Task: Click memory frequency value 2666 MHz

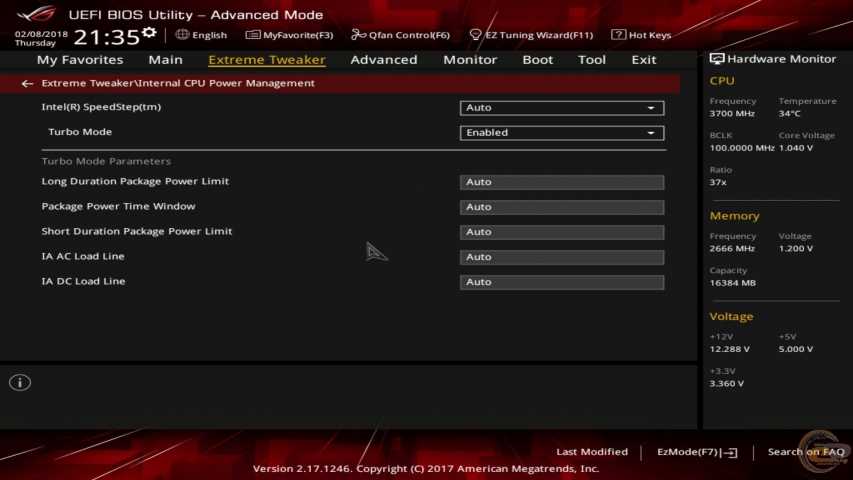Action: (732, 249)
